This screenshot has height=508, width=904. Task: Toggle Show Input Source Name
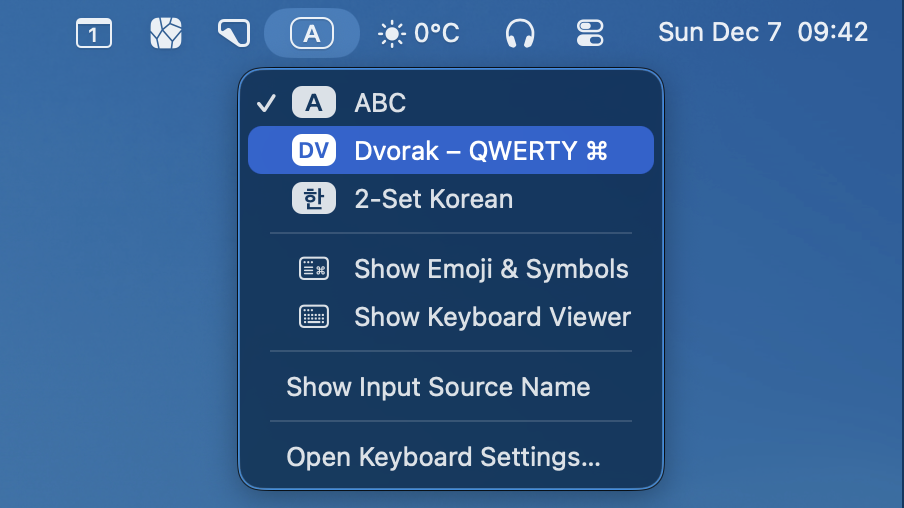click(x=451, y=386)
